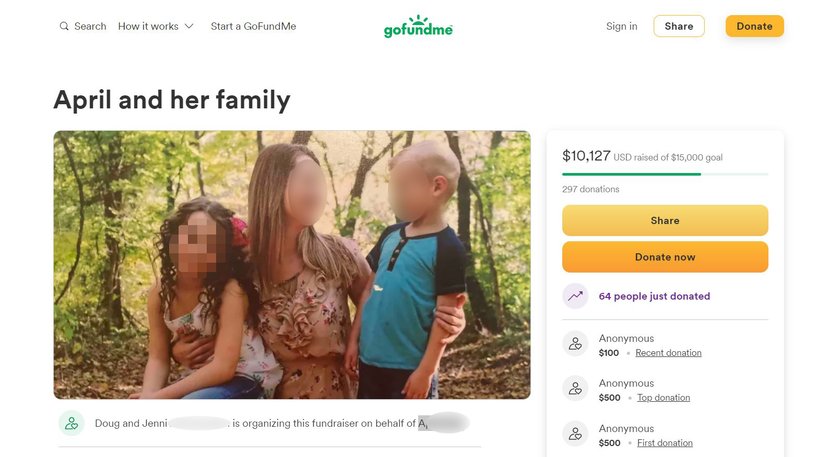This screenshot has height=457, width=840.
Task: Click the GoFundMe logo
Action: pos(418,26)
